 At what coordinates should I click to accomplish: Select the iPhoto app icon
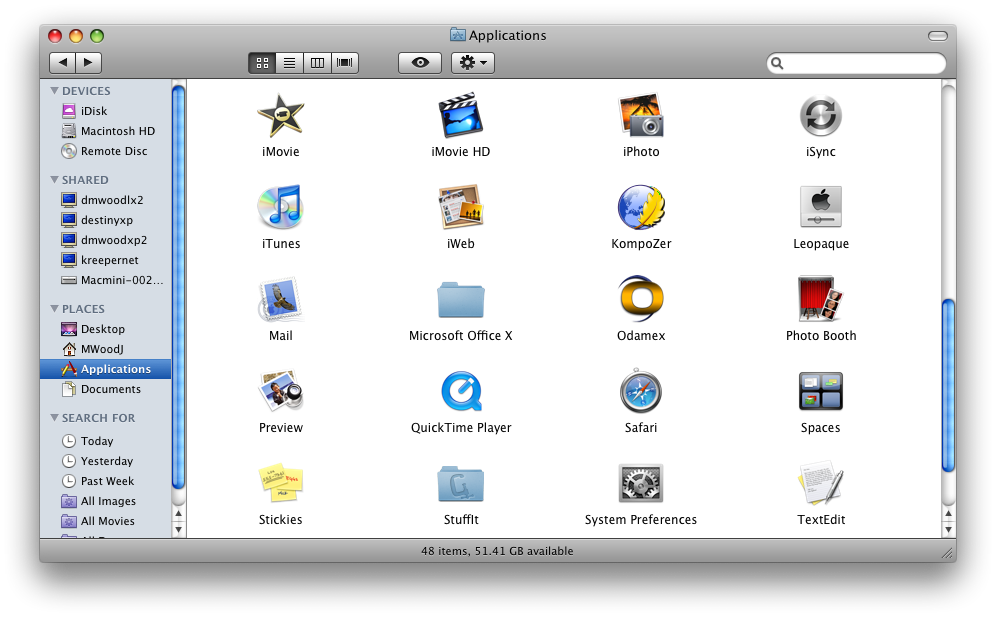[641, 116]
